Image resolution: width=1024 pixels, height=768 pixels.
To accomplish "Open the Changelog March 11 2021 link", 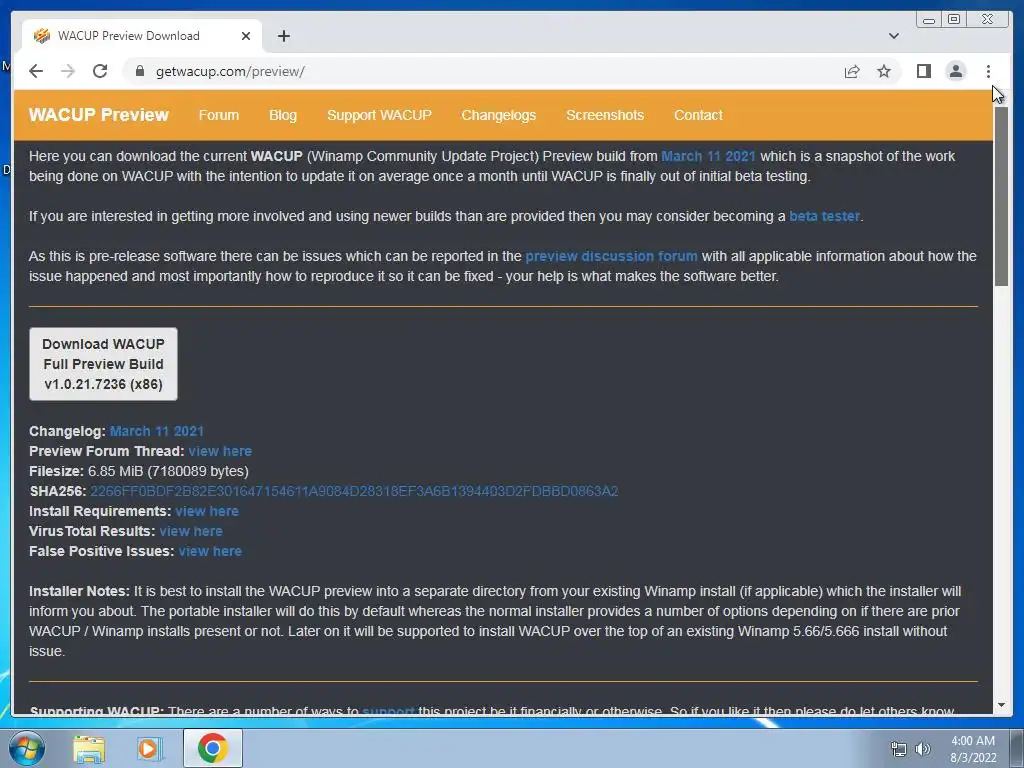I will (x=157, y=431).
